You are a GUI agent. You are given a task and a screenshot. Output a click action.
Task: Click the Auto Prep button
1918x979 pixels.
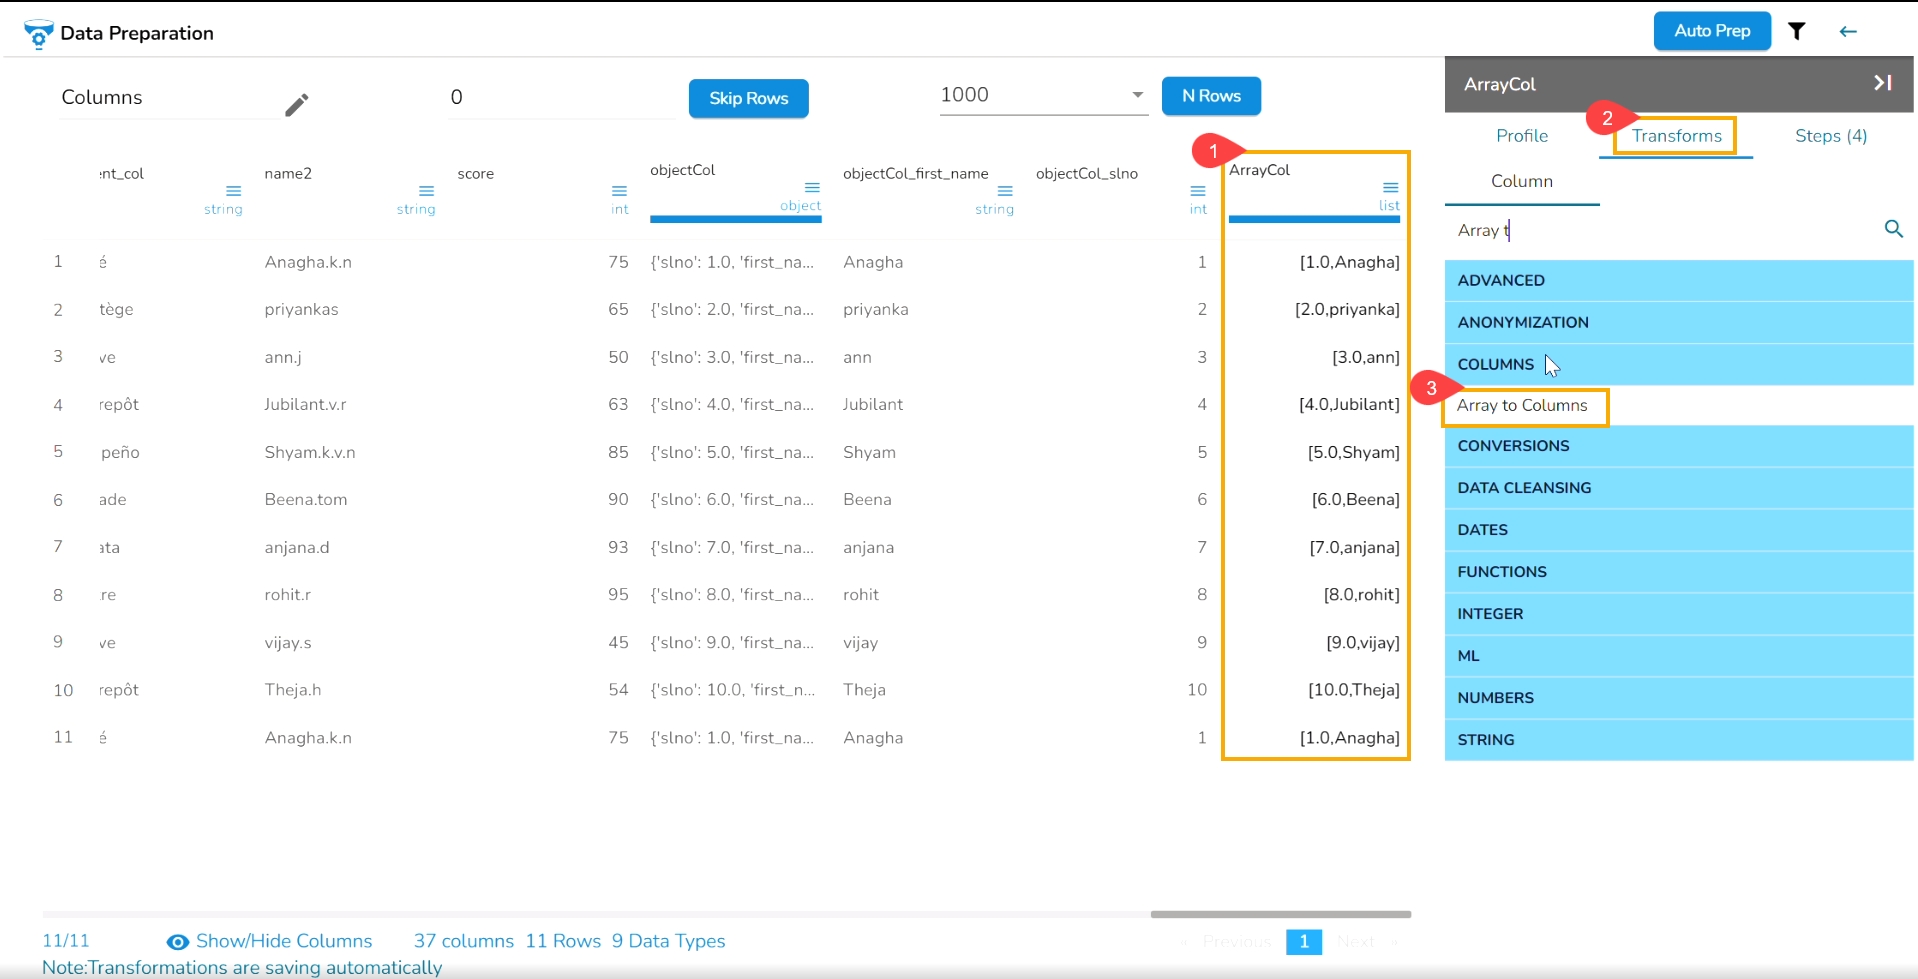[x=1712, y=31]
